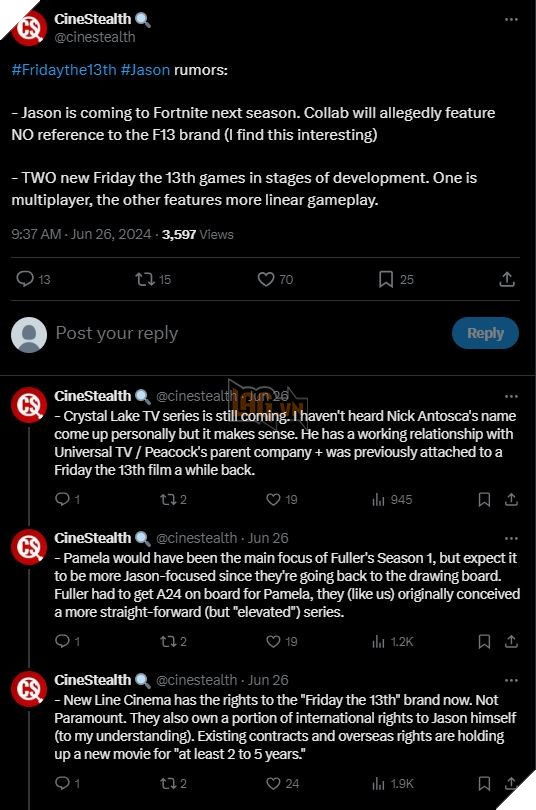
Task: Click the blue Reply button
Action: pos(485,333)
